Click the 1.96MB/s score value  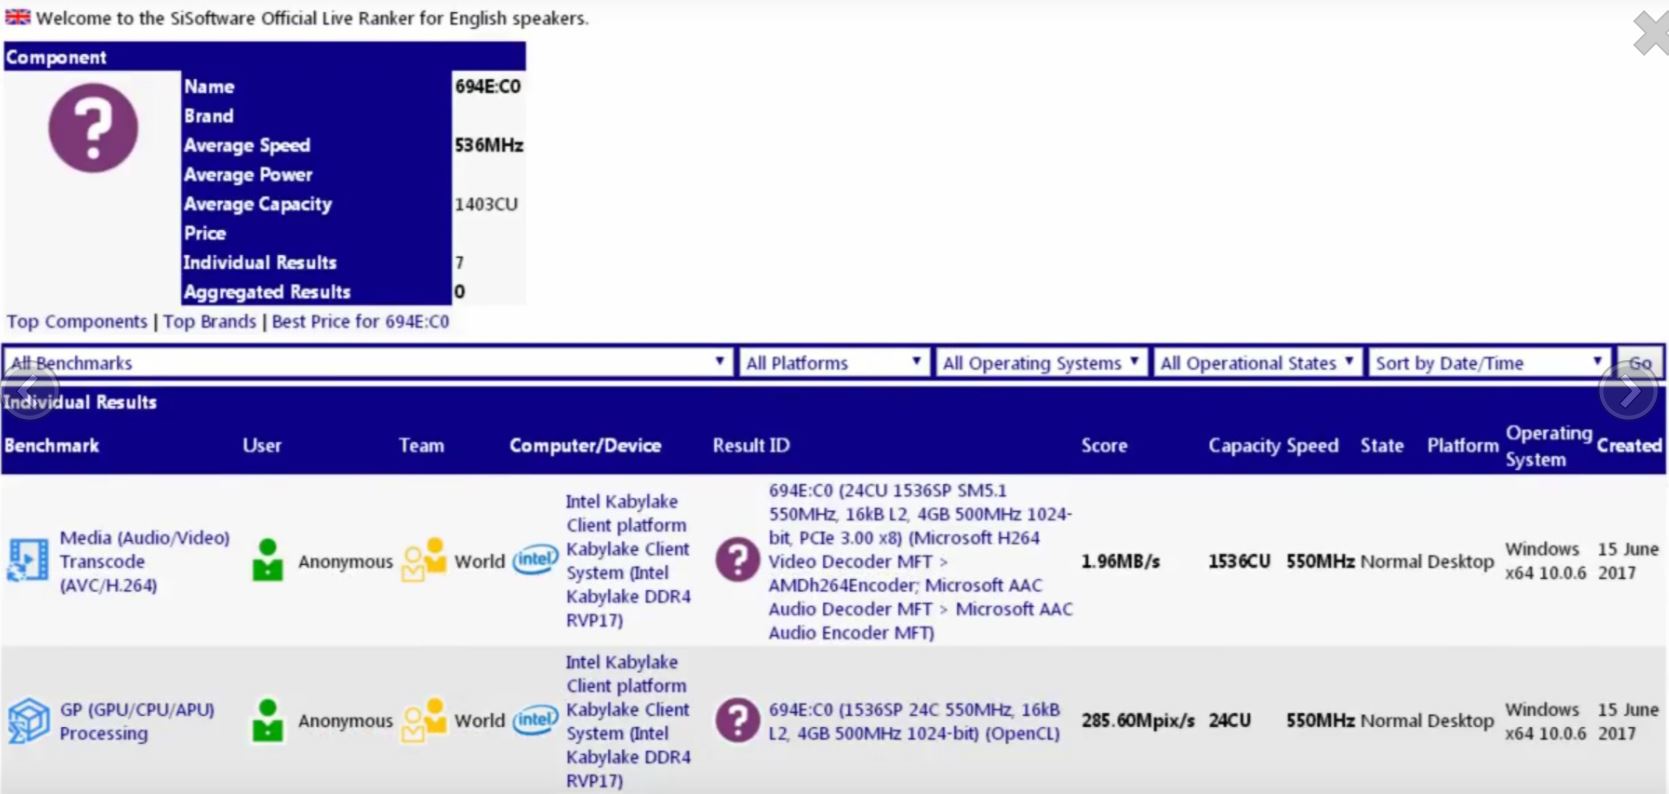click(x=1121, y=562)
